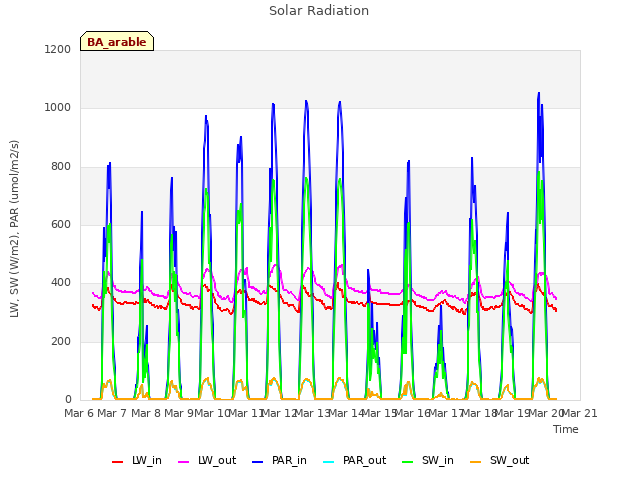Screen dimensions: 640x480
Task: Click the magenta LW_out legend swatch
Action: tap(184, 462)
